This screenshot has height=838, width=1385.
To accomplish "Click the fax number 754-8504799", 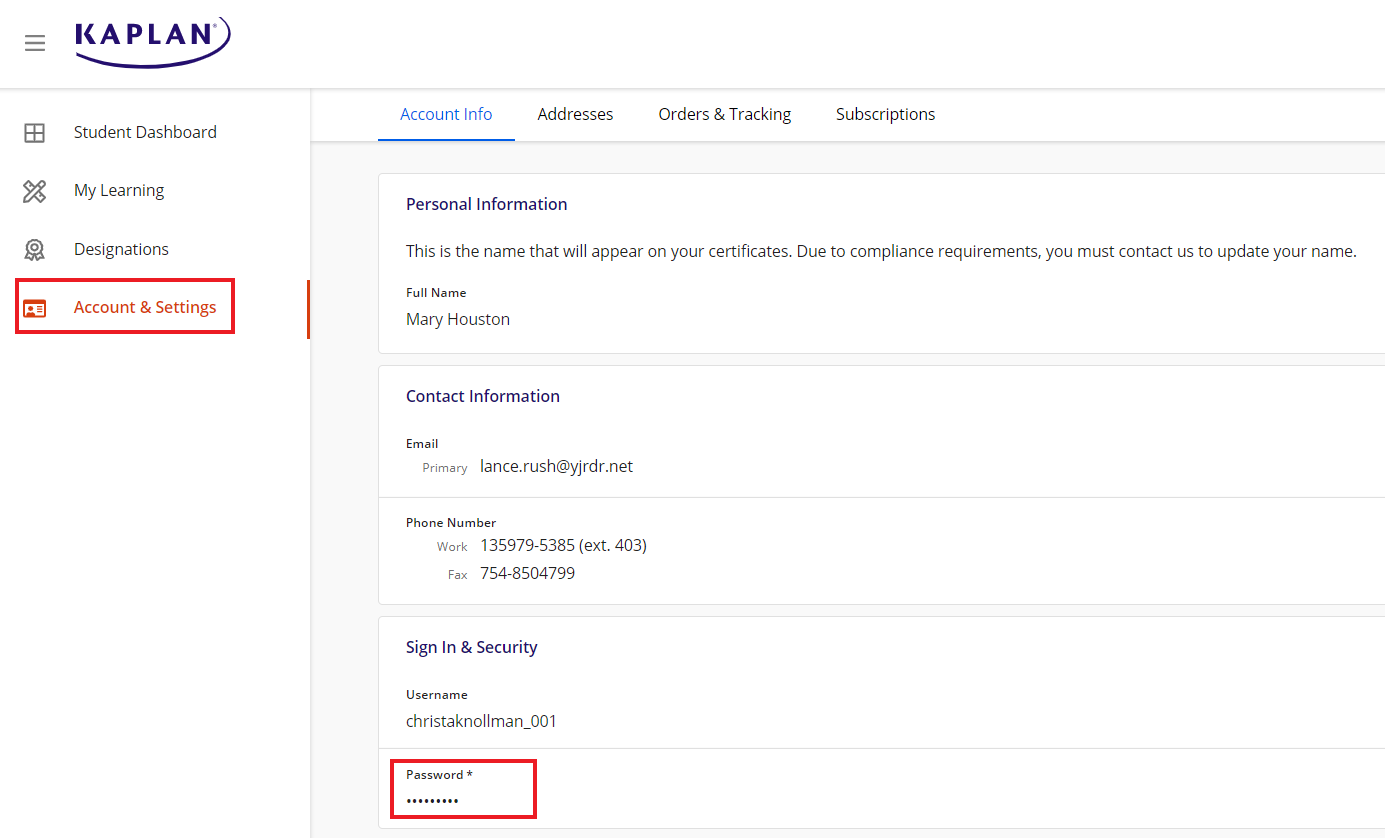I will [x=527, y=573].
